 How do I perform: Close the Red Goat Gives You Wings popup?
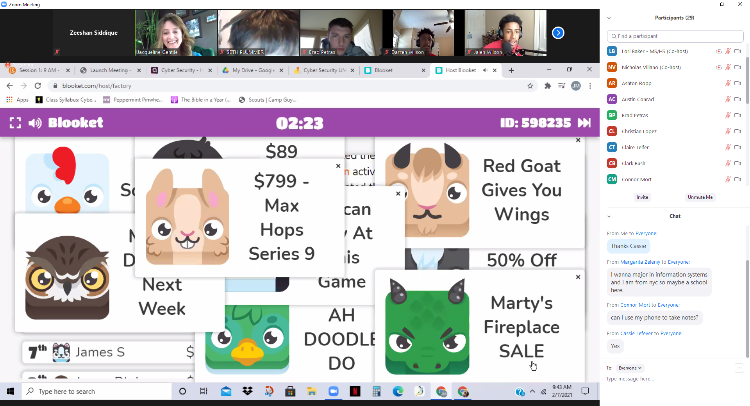[x=578, y=140]
